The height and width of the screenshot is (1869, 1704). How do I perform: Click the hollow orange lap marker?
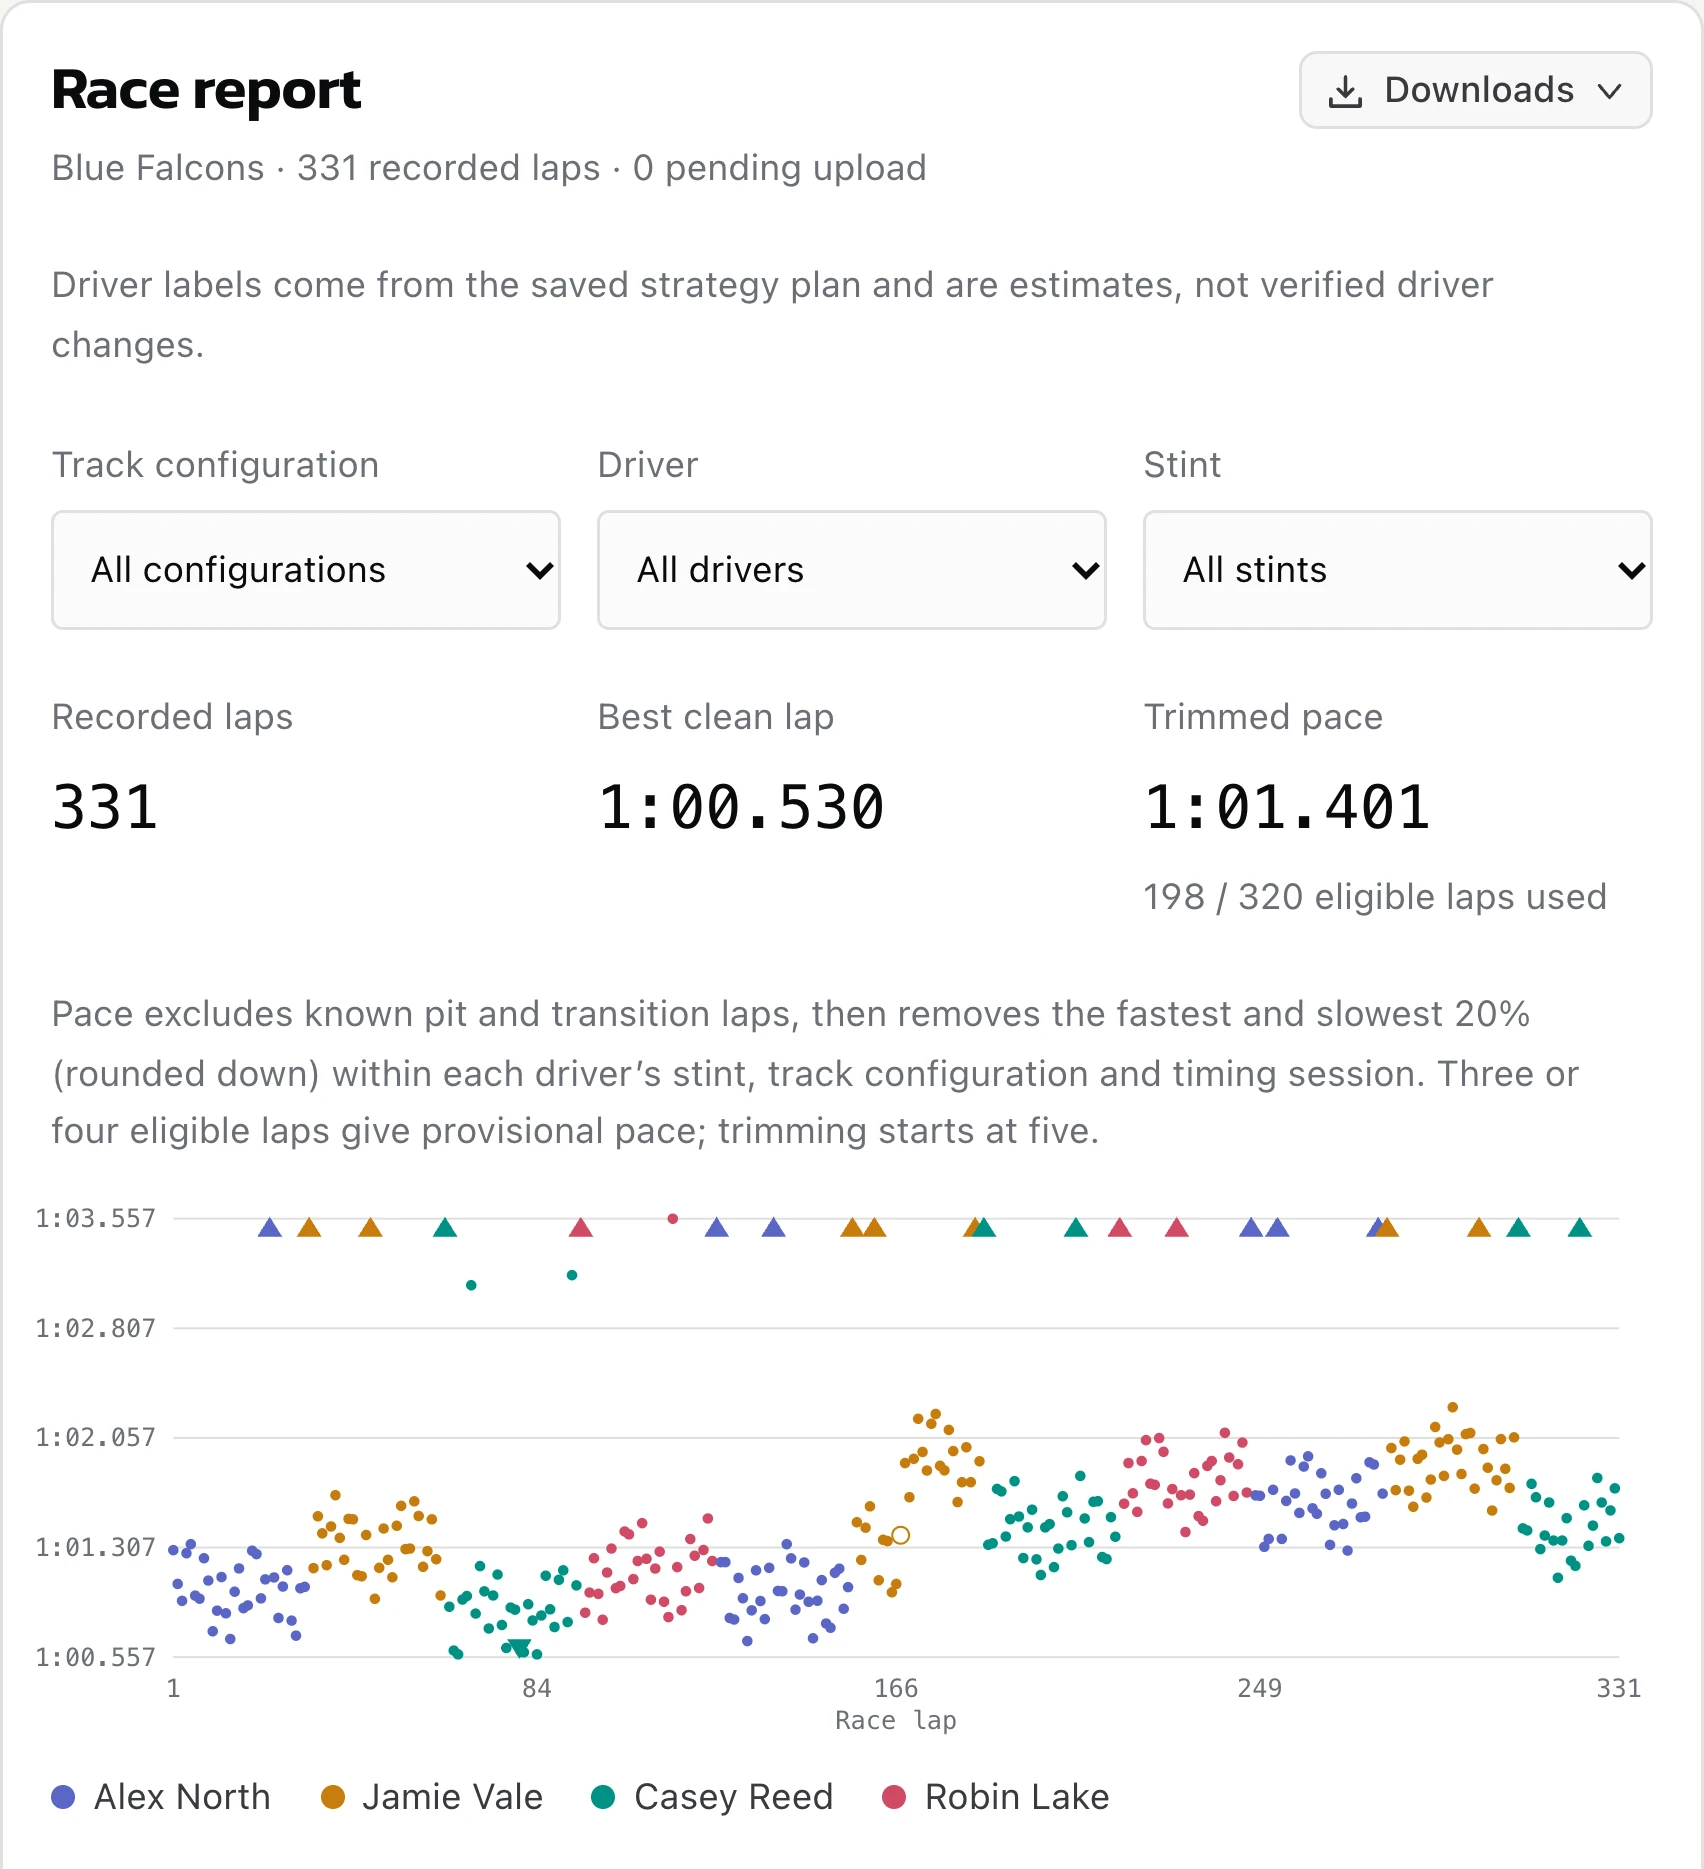pos(900,1535)
